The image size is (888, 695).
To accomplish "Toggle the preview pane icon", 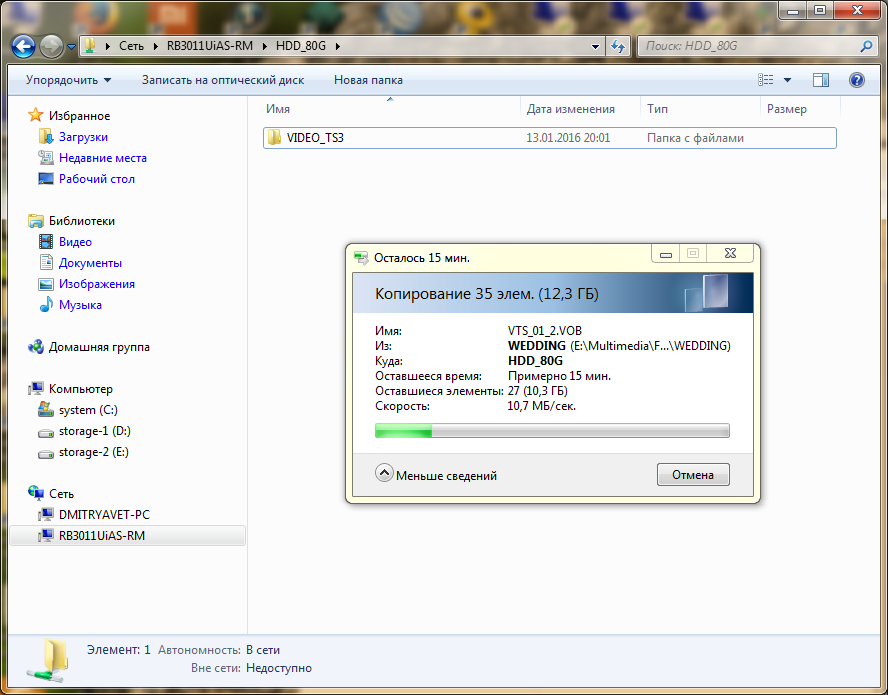I will (x=821, y=80).
